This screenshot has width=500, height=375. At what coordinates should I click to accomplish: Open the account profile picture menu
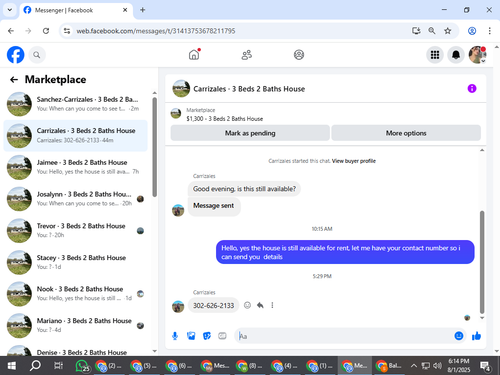tap(477, 55)
